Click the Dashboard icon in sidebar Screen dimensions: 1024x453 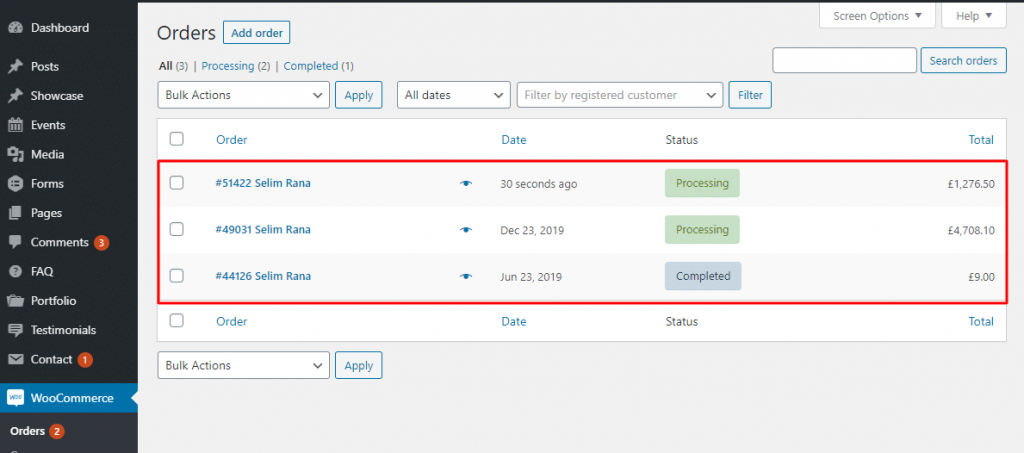click(15, 28)
